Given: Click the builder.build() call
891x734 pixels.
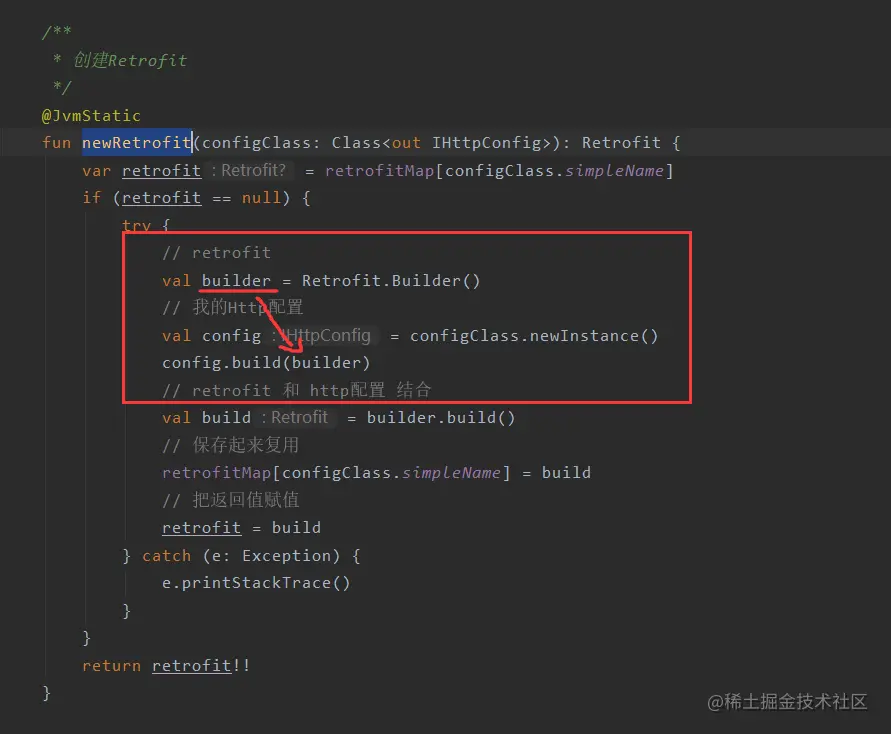Looking at the screenshot, I should click(x=441, y=418).
